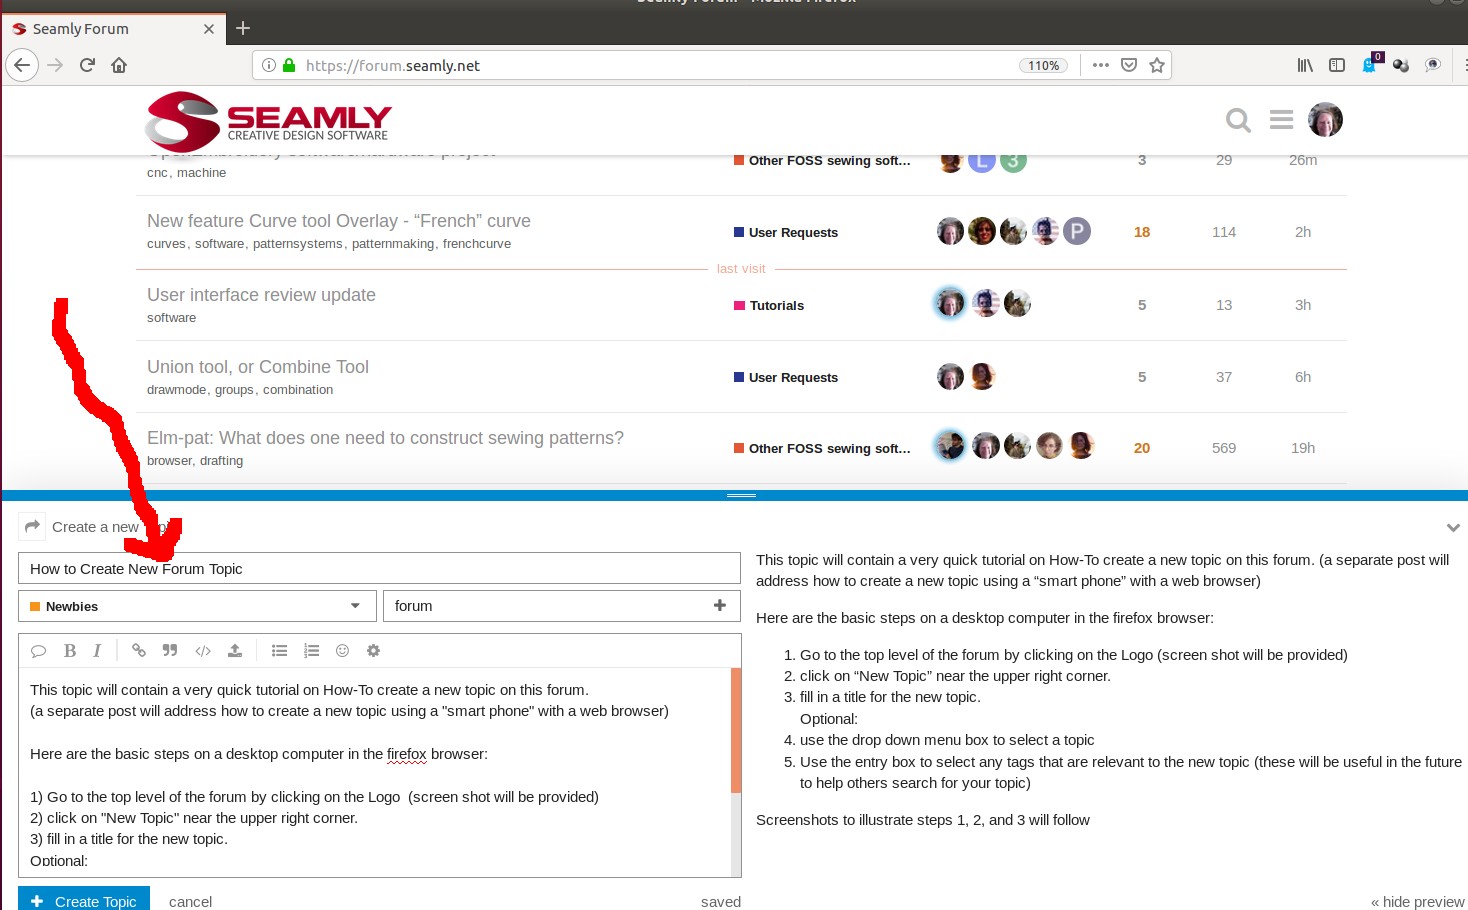1468x910 pixels.
Task: Open the forum search icon
Action: click(1238, 120)
